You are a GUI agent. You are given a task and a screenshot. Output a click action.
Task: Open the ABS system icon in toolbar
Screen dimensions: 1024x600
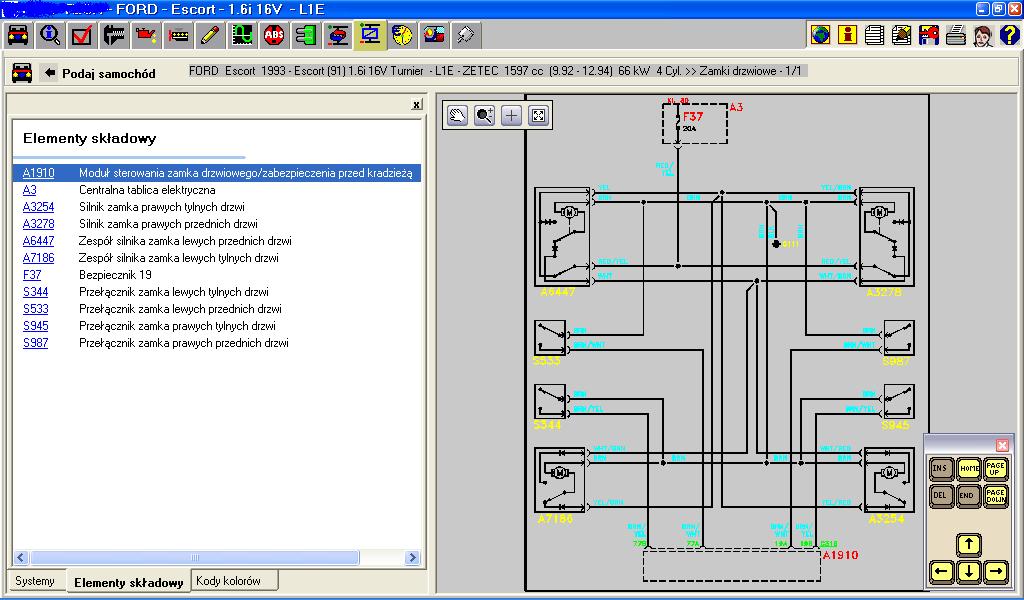pos(274,35)
